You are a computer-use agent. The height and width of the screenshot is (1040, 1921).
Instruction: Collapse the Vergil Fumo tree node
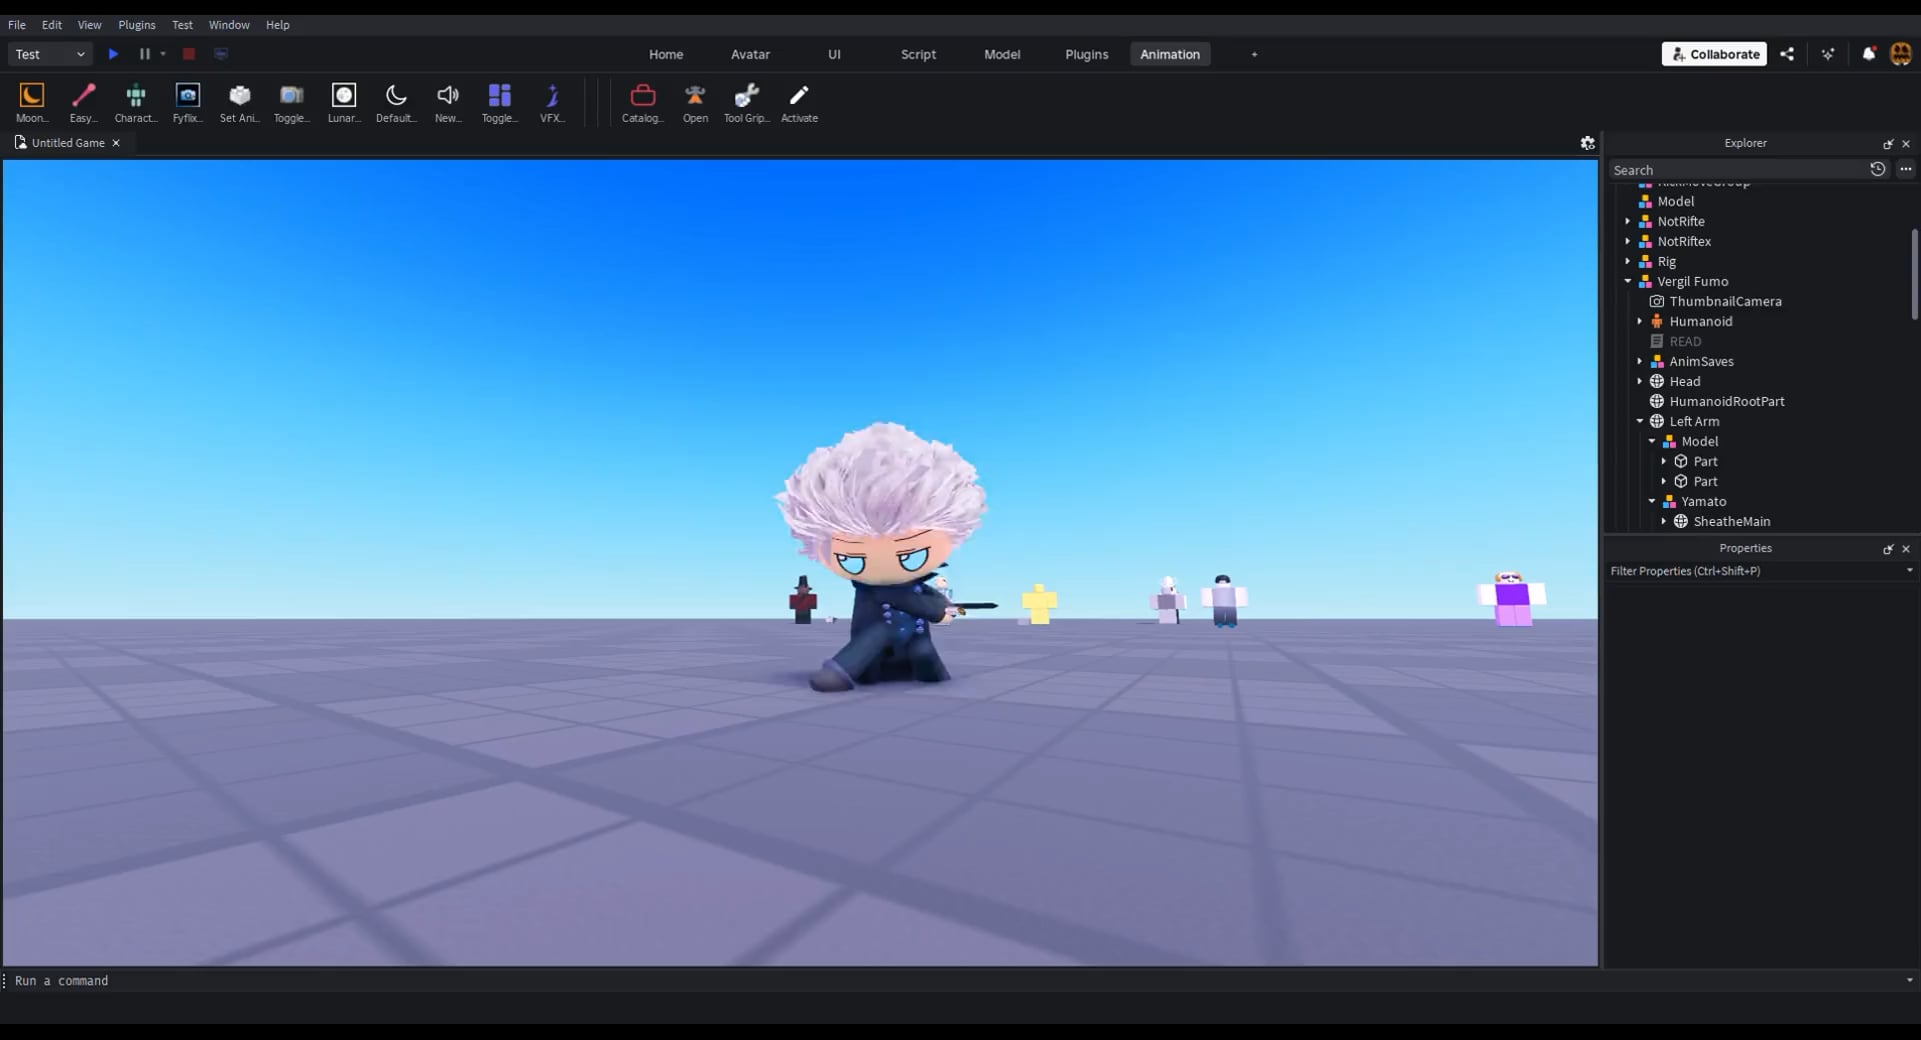point(1628,281)
